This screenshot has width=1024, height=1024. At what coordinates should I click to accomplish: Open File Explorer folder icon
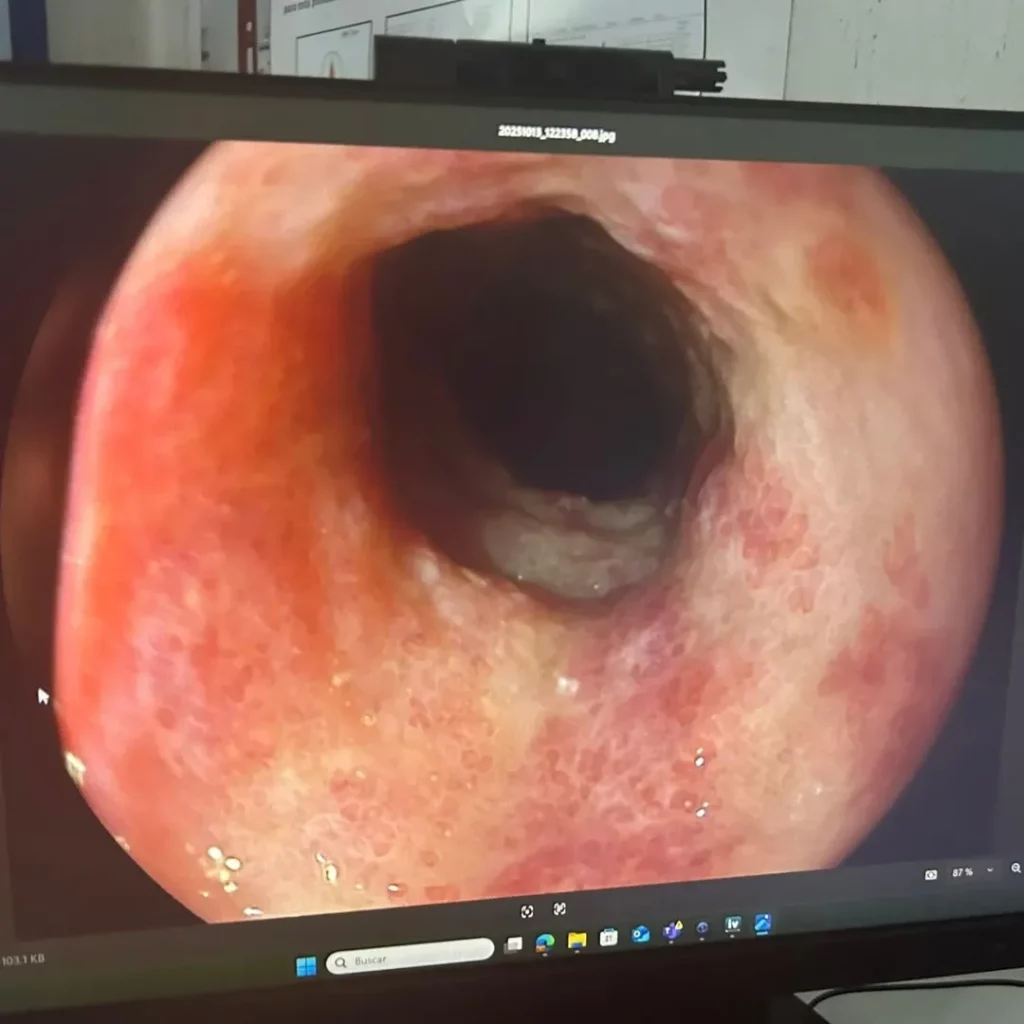coord(577,939)
